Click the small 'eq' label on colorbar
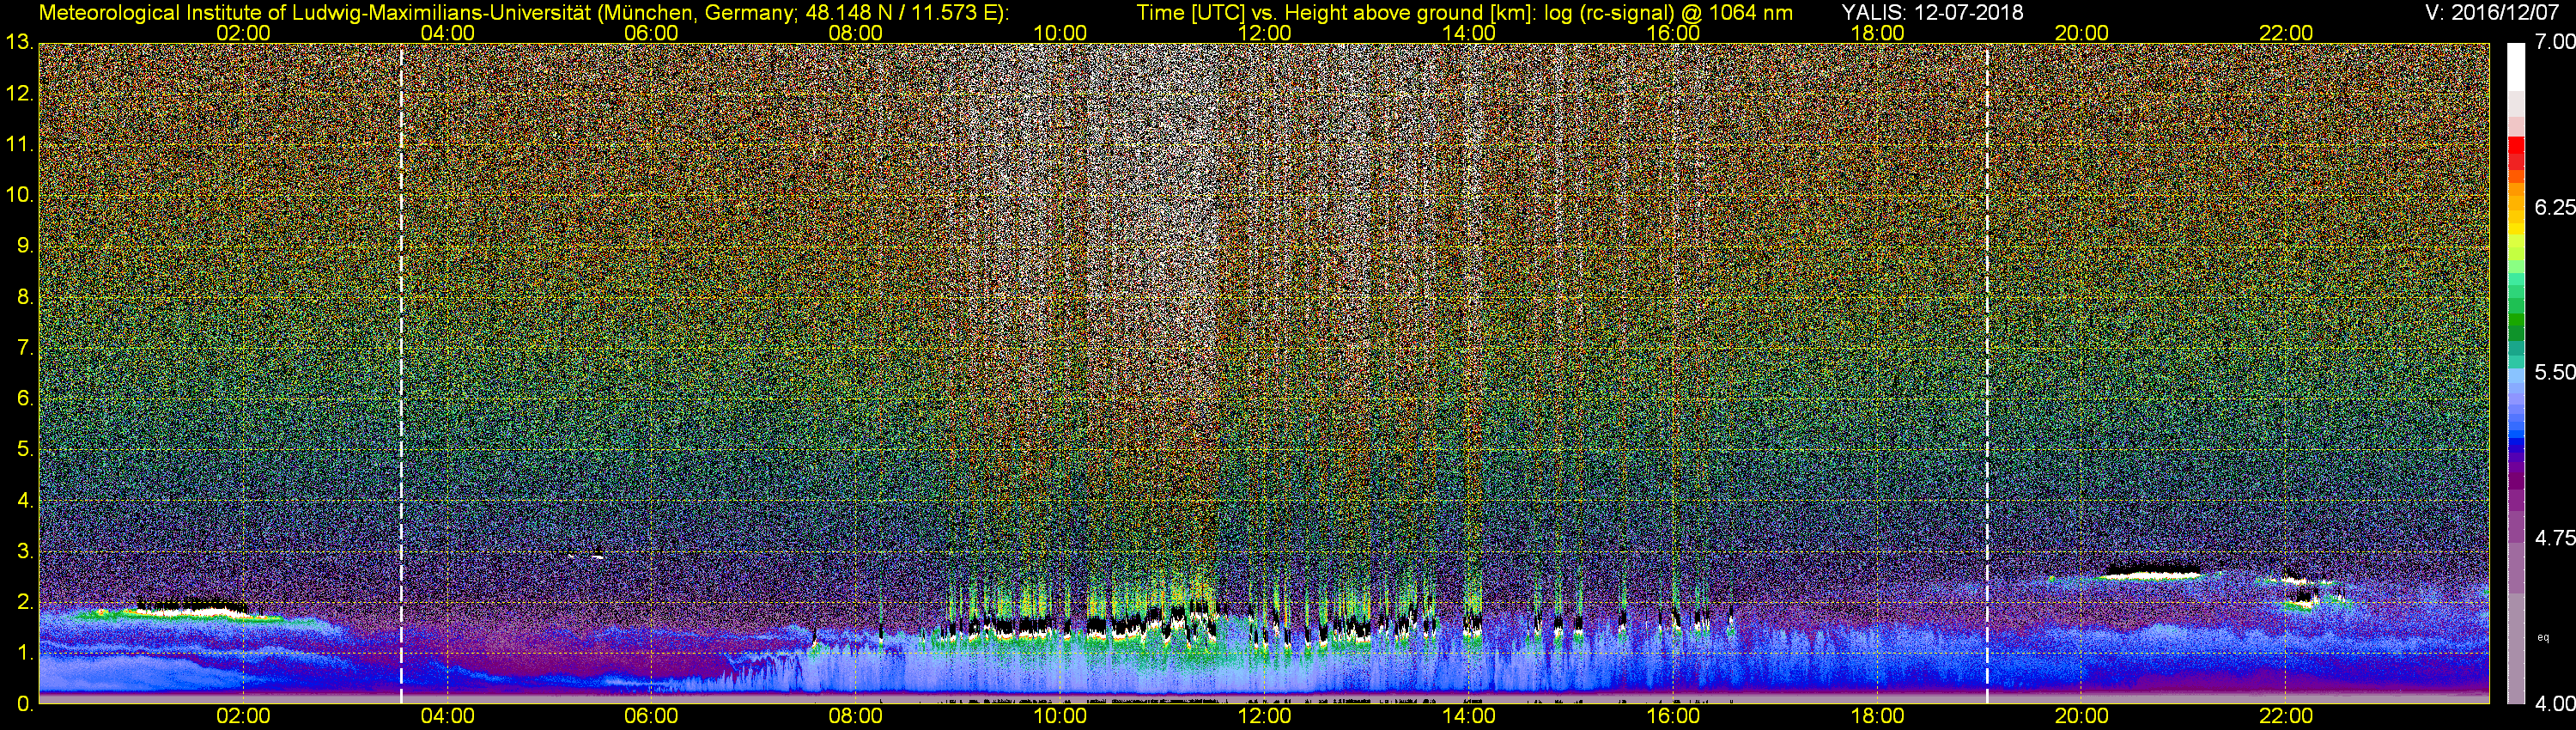 tap(2543, 637)
